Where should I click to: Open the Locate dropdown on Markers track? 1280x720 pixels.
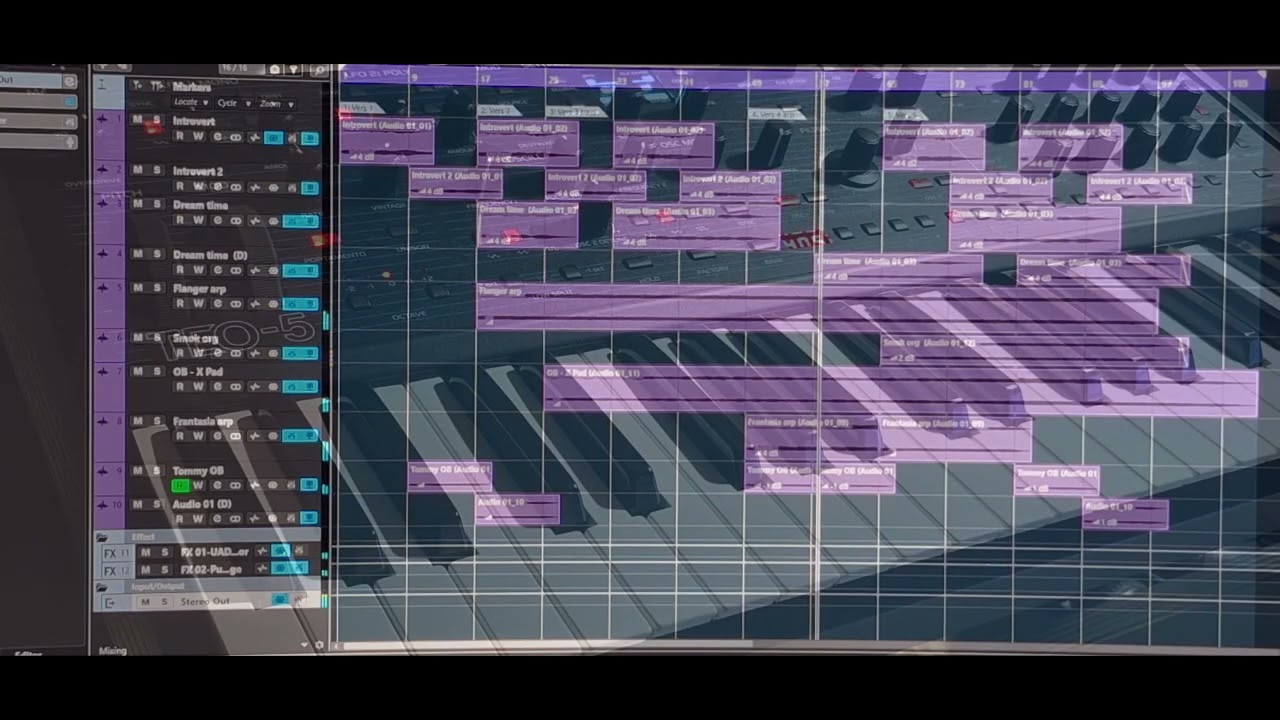191,102
